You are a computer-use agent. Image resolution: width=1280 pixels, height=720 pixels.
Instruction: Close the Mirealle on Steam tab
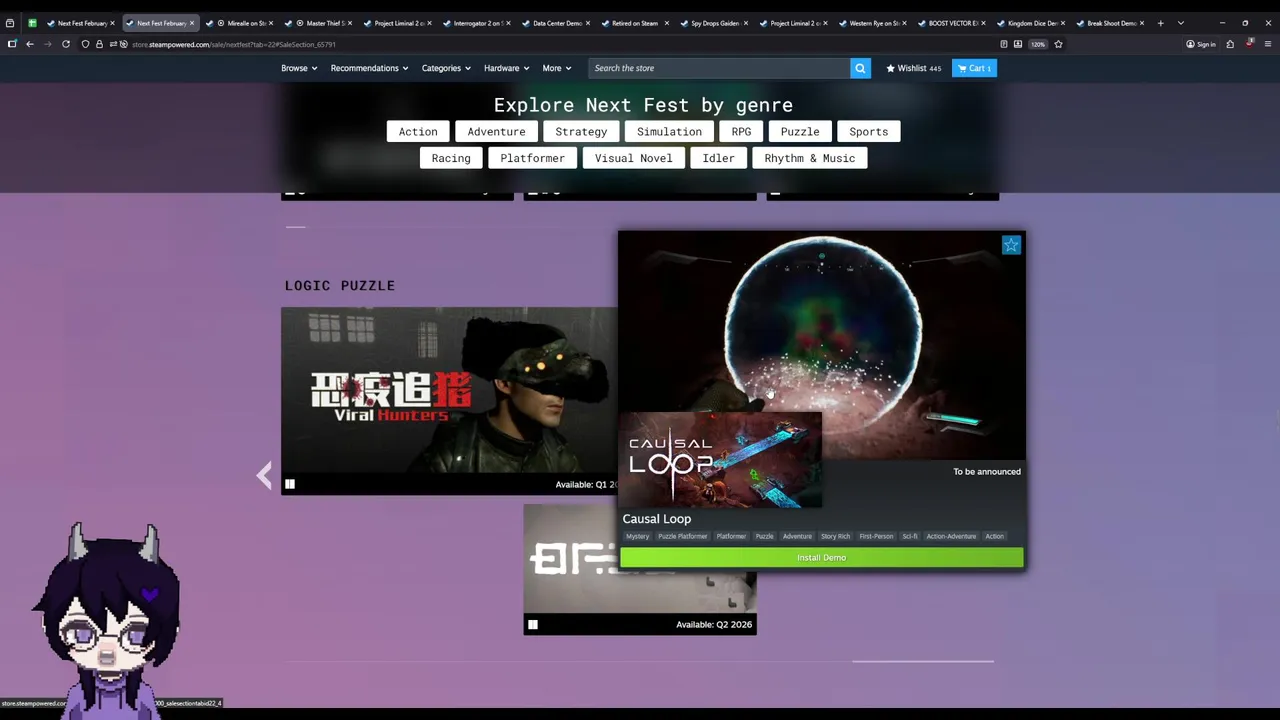pyautogui.click(x=270, y=23)
